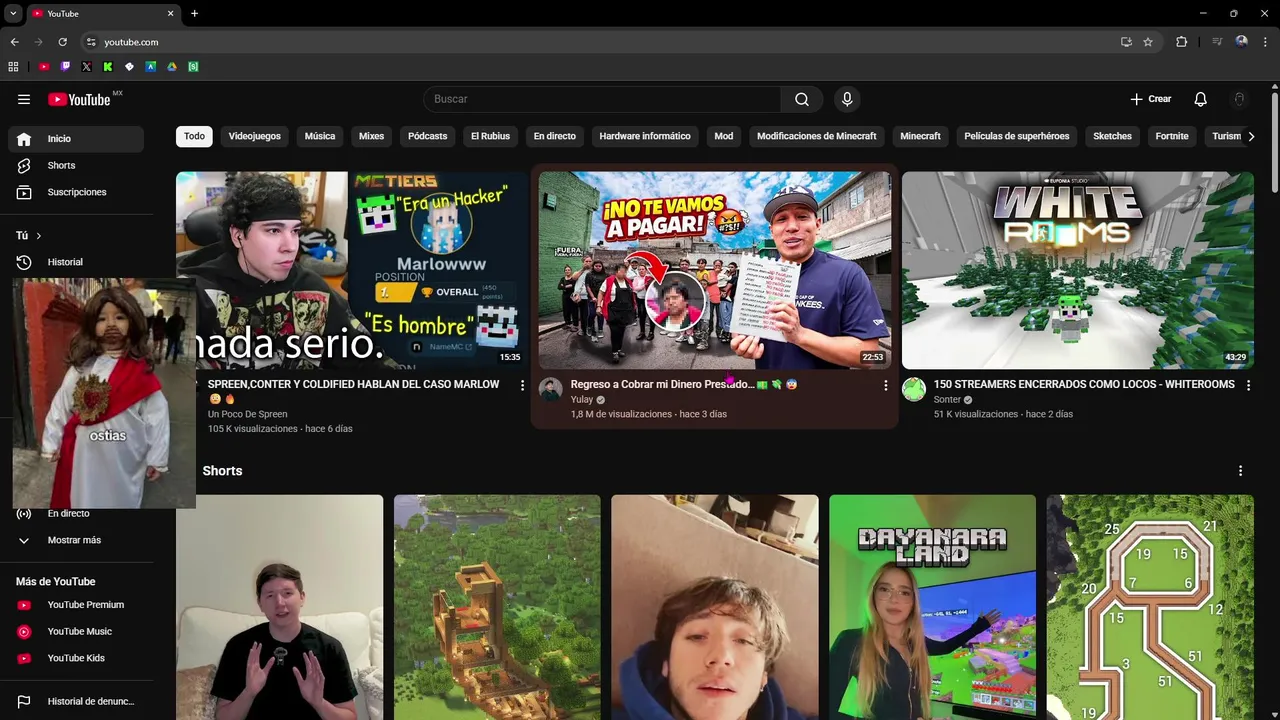Select the Mixes filter chip
The height and width of the screenshot is (720, 1280).
tap(372, 136)
